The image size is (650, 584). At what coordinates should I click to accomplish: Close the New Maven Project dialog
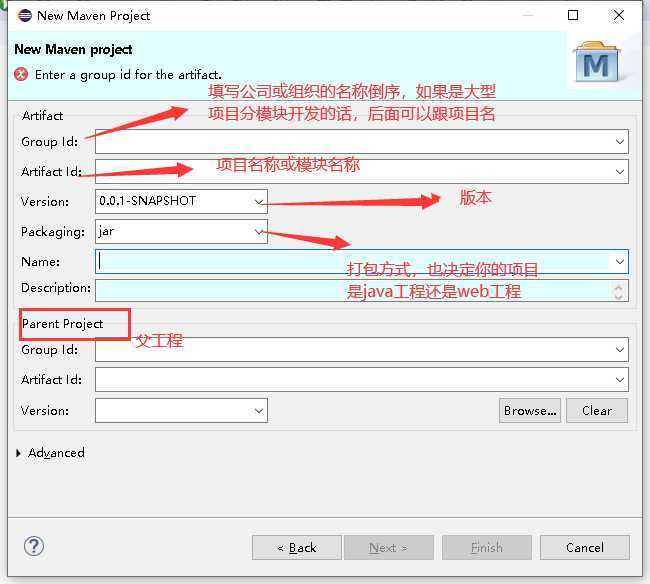pyautogui.click(x=618, y=15)
